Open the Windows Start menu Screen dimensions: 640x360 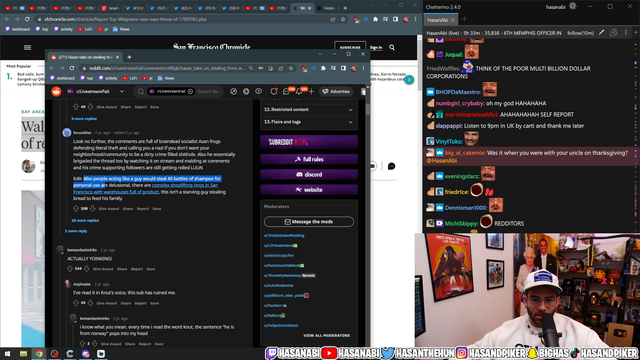click(x=7, y=353)
